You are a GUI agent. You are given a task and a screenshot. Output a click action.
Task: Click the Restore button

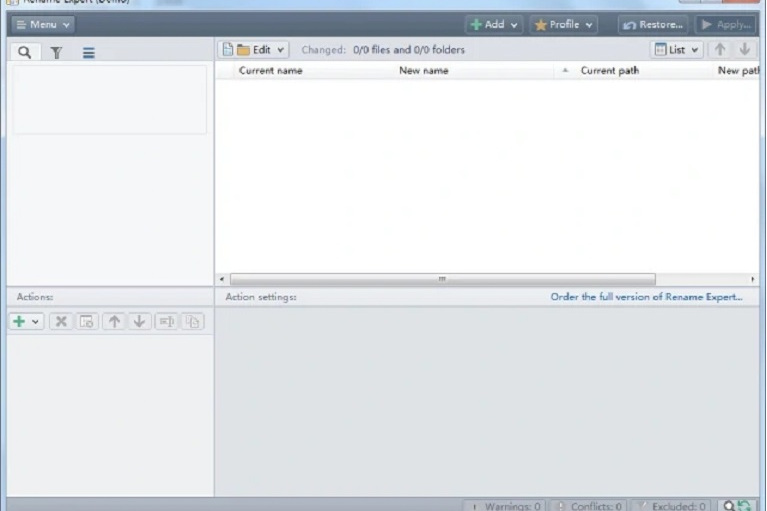653,24
